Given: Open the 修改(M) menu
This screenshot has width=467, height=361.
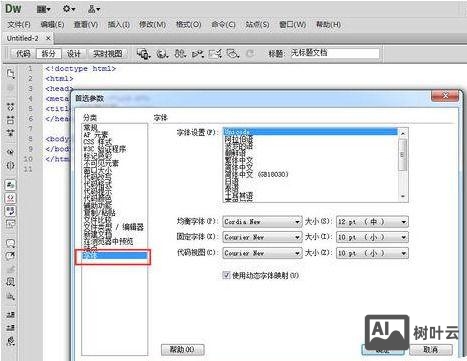Looking at the screenshot, I should coord(152,24).
